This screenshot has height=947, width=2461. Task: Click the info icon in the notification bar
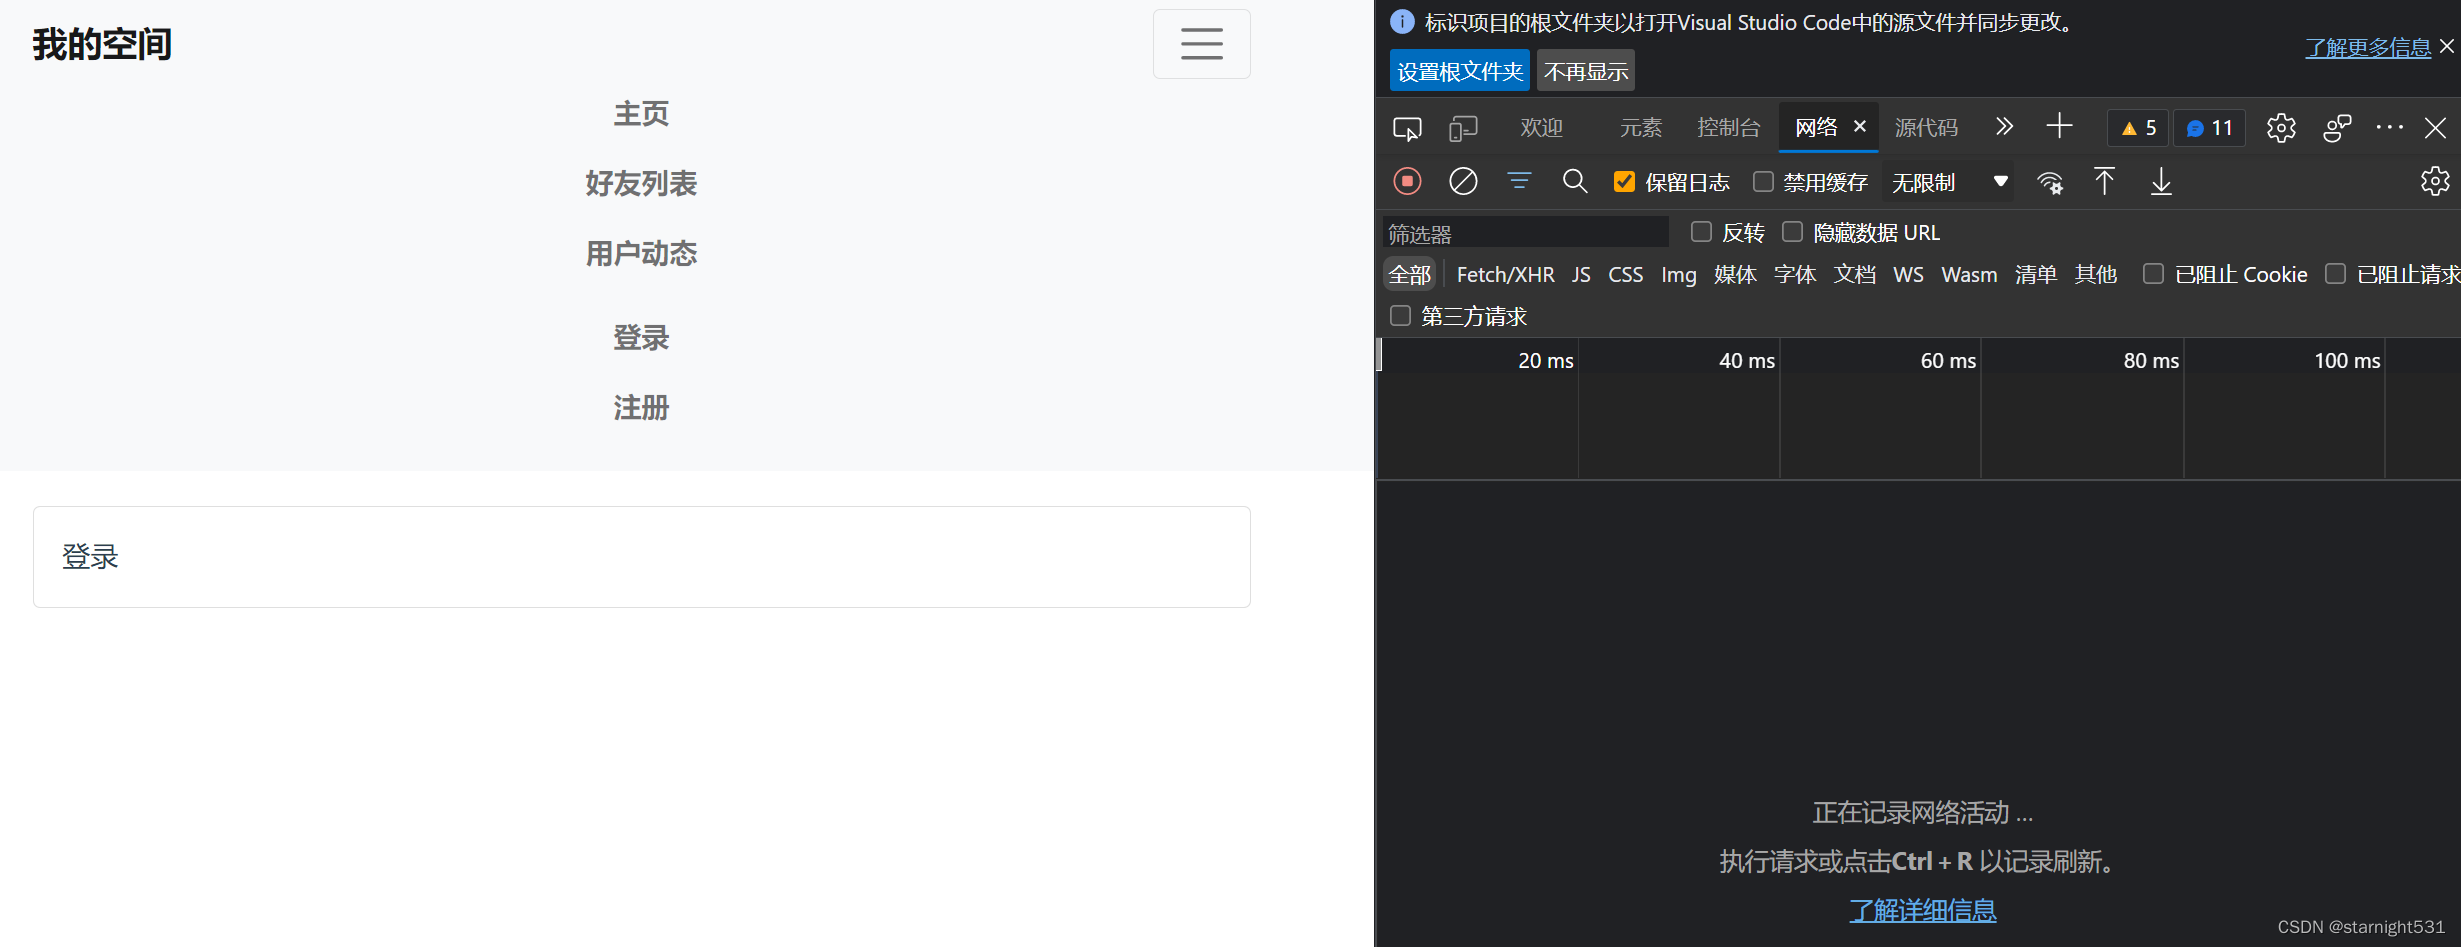[x=1402, y=21]
